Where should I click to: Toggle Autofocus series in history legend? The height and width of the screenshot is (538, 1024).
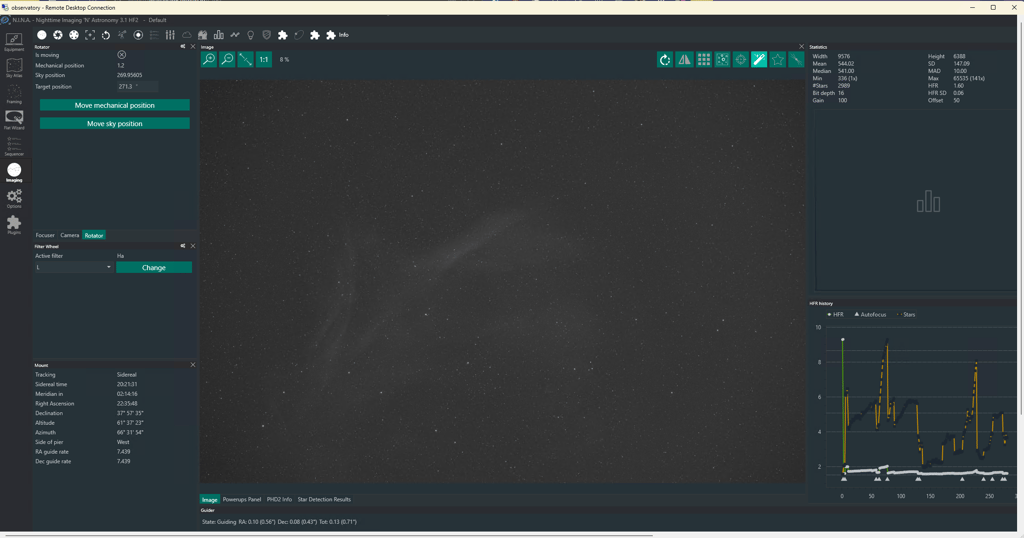coord(871,315)
